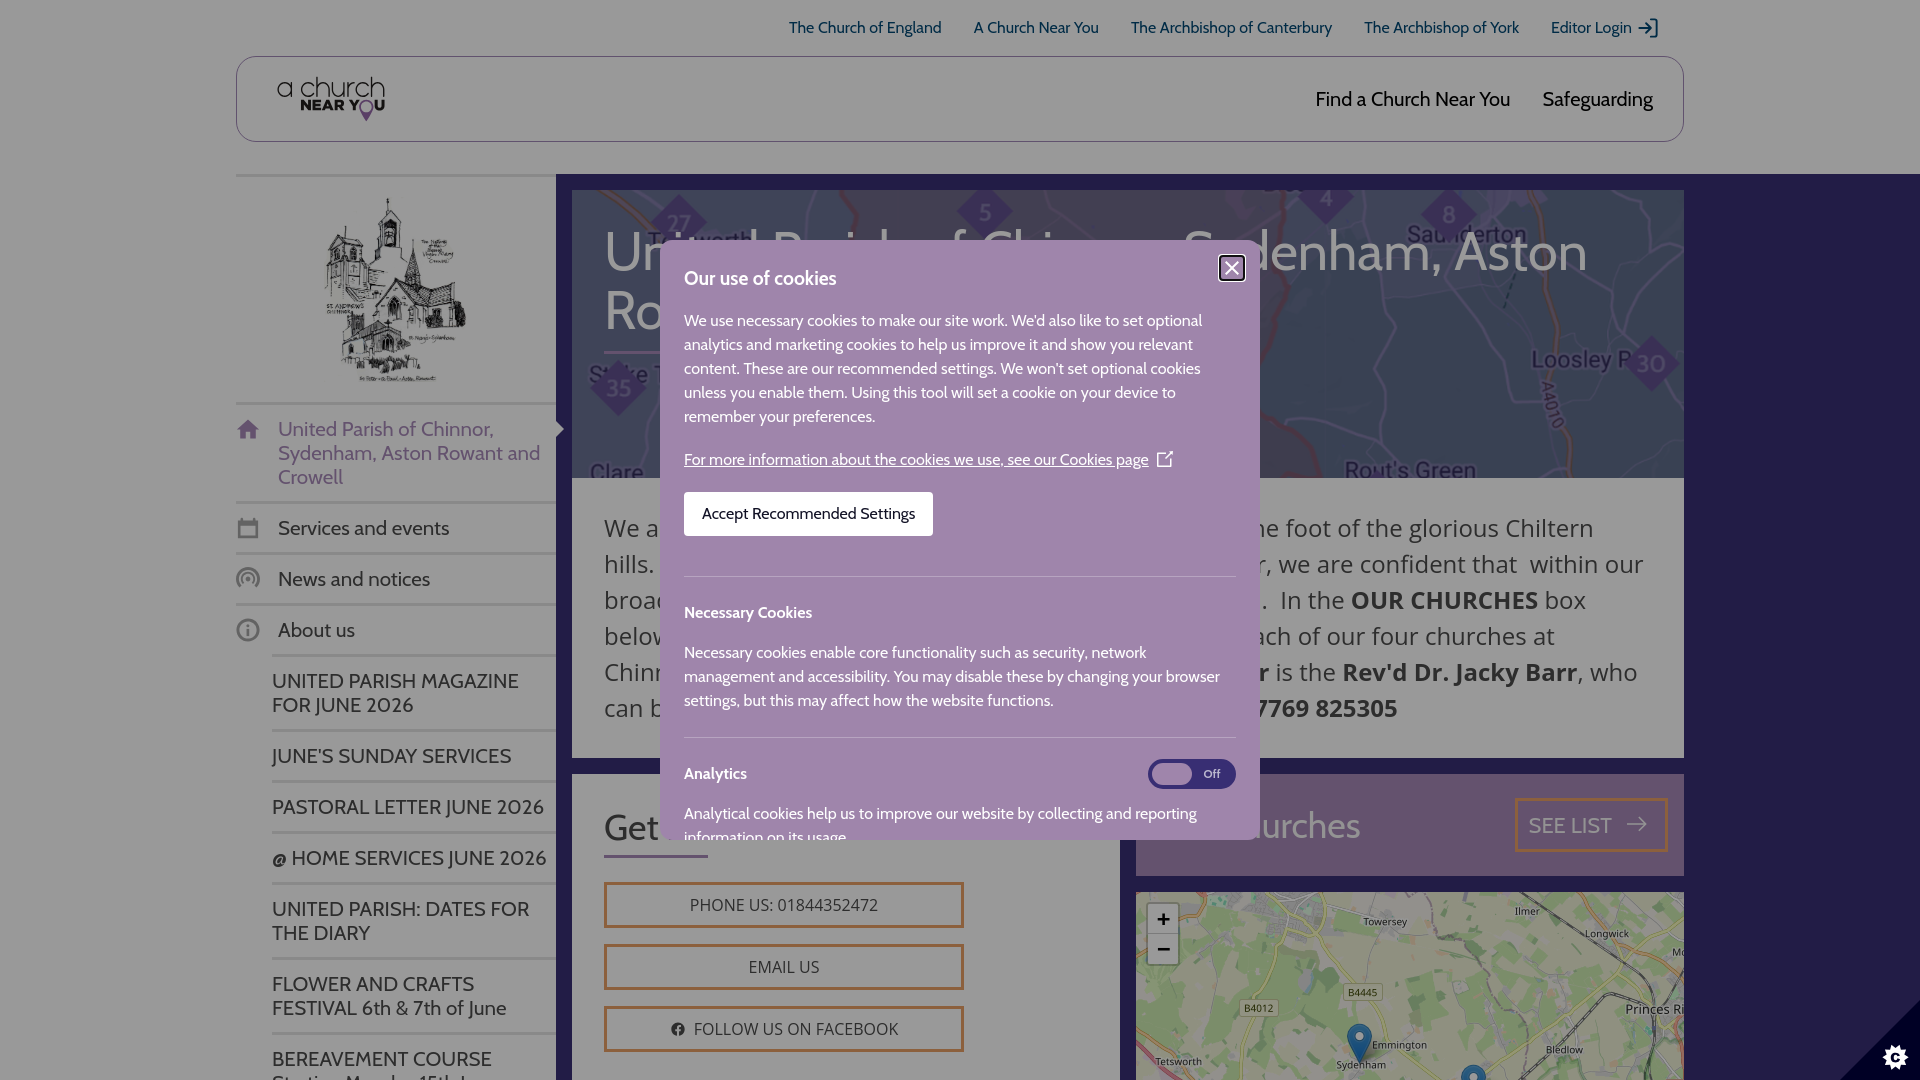Open the Cookies page information link
This screenshot has width=1920, height=1080.
(916, 460)
